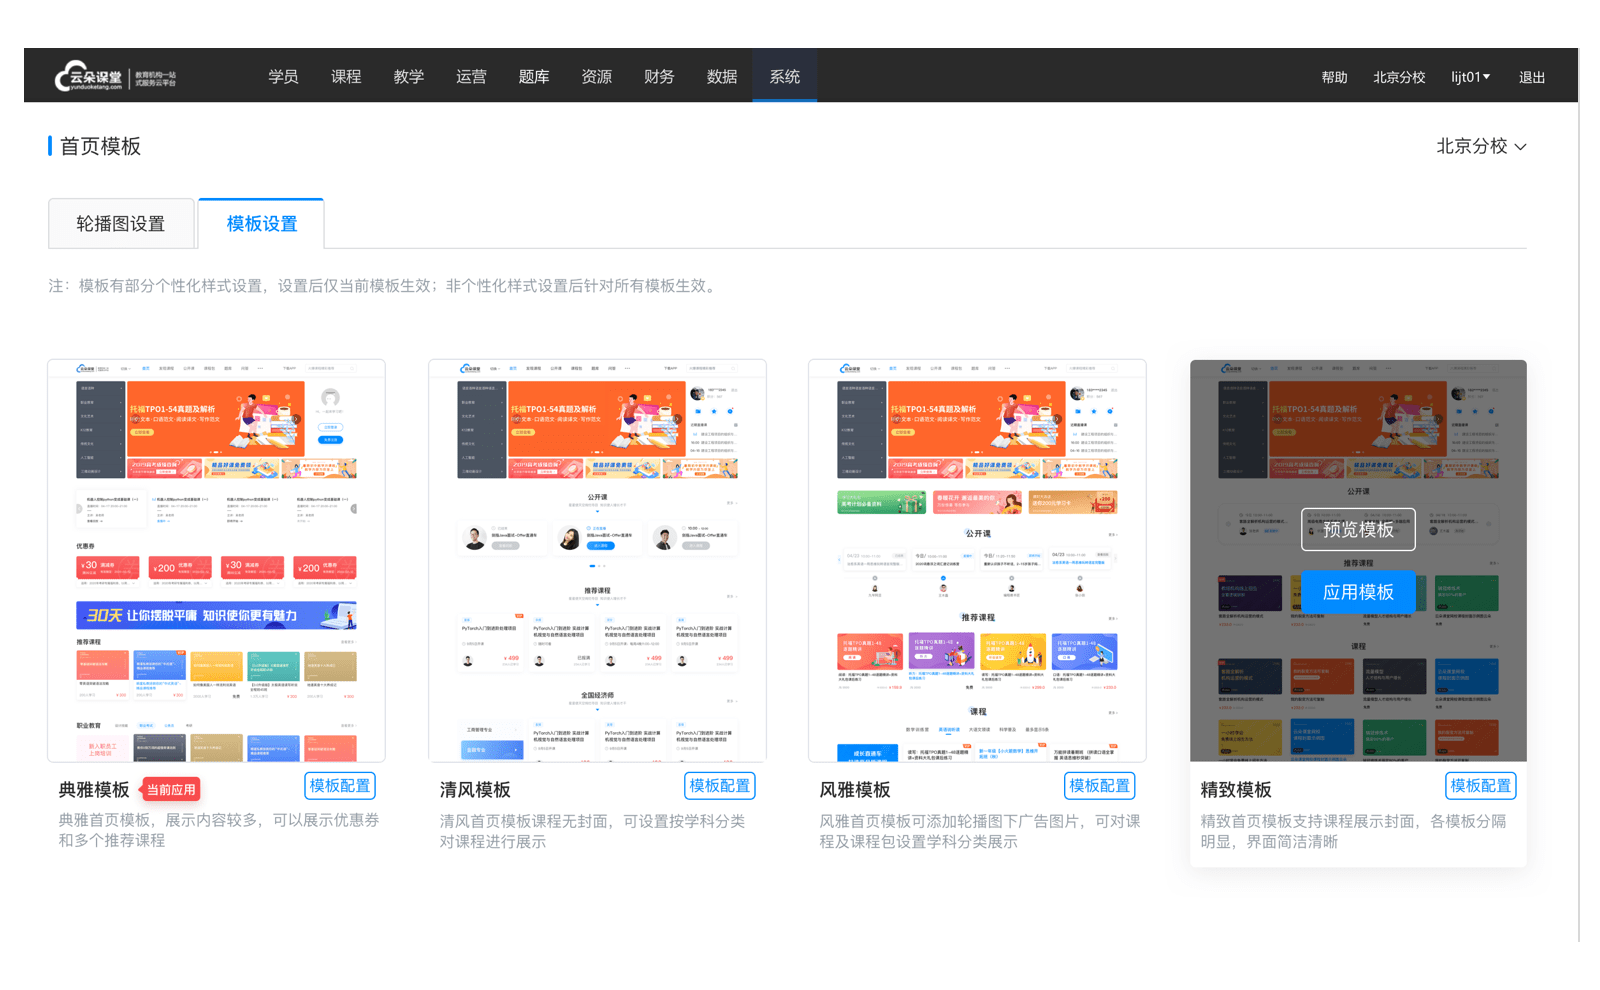This screenshot has width=1600, height=990.
Task: Click 北京分校 in the top navigation bar
Action: [x=1398, y=77]
